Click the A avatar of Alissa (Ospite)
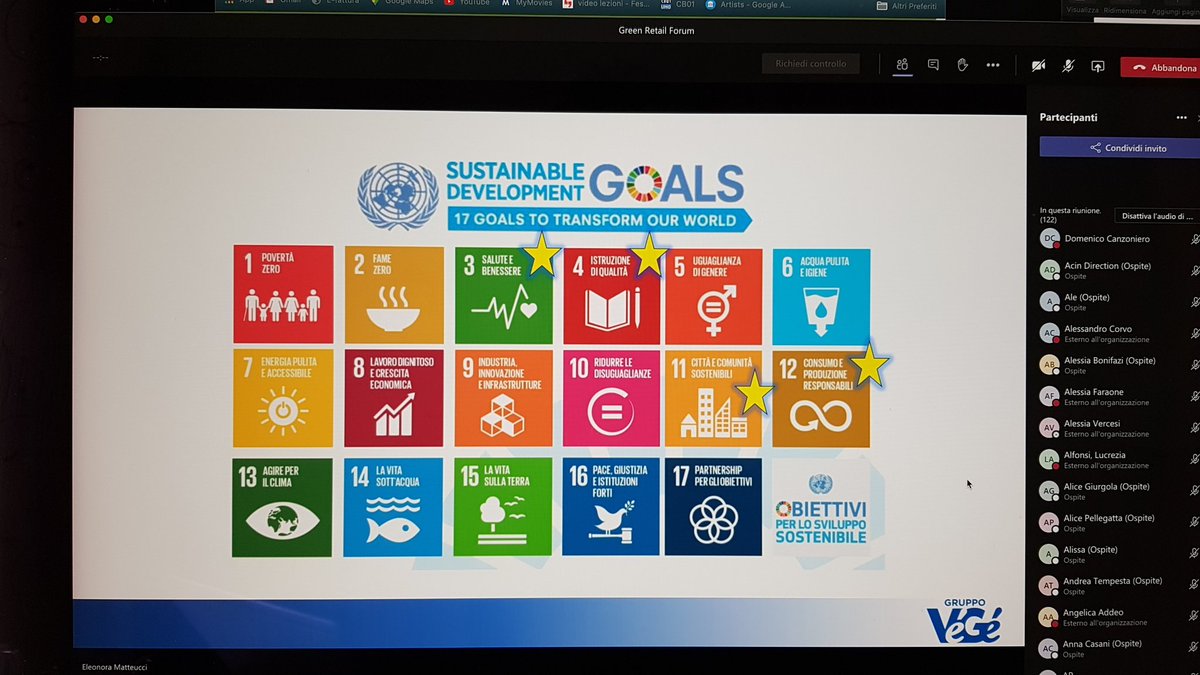Image resolution: width=1200 pixels, height=675 pixels. pos(1049,554)
